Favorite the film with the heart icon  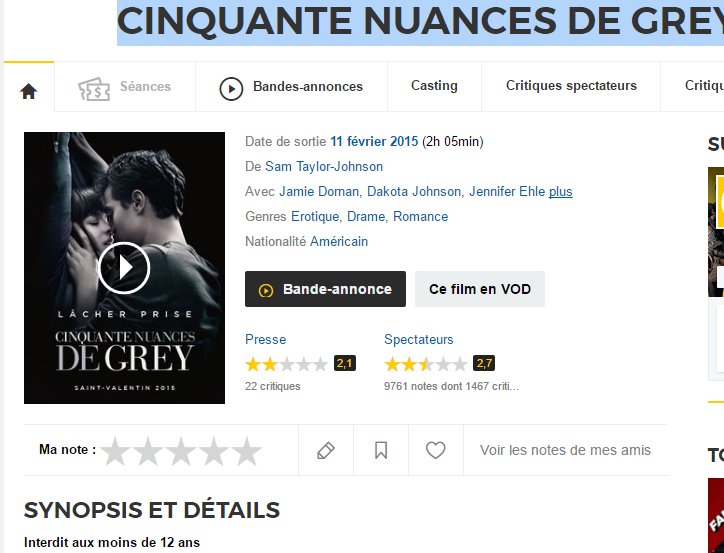(435, 450)
